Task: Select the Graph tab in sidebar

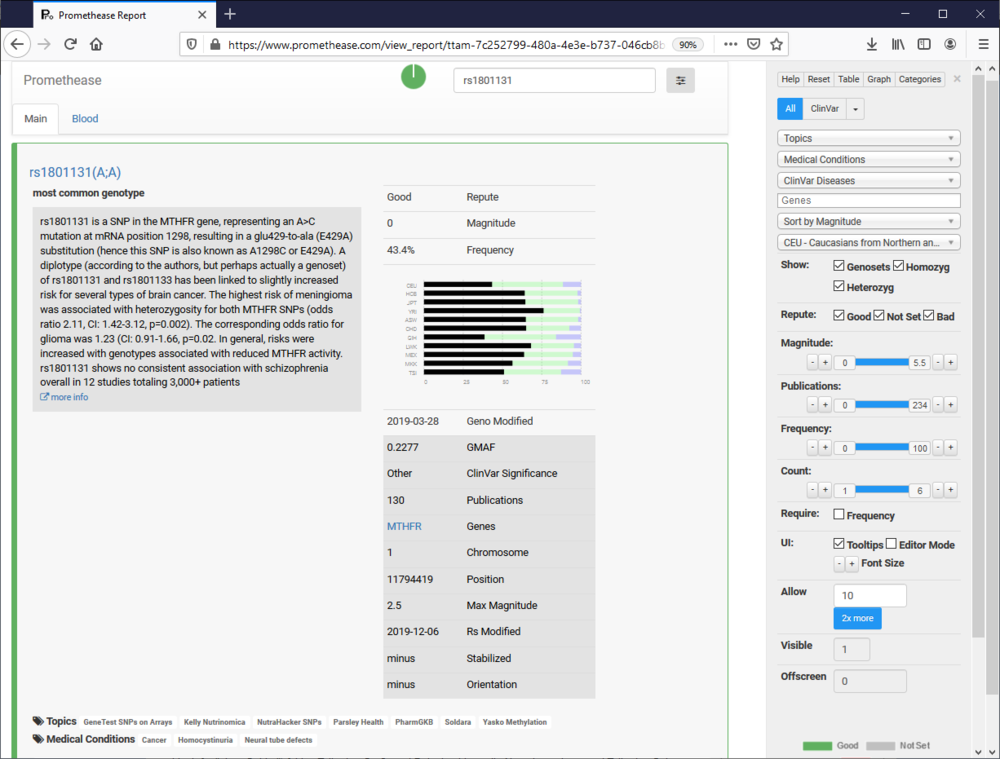Action: (878, 79)
